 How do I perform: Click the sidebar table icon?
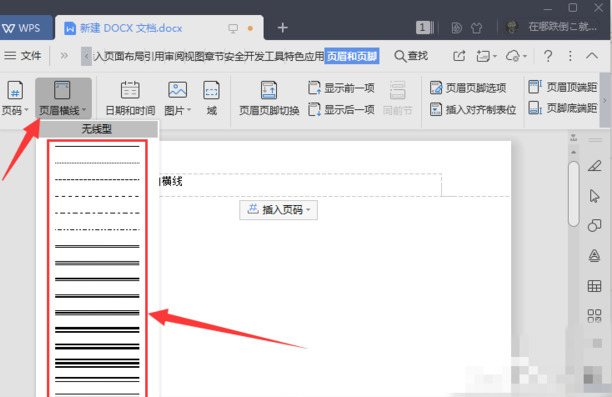coord(594,286)
